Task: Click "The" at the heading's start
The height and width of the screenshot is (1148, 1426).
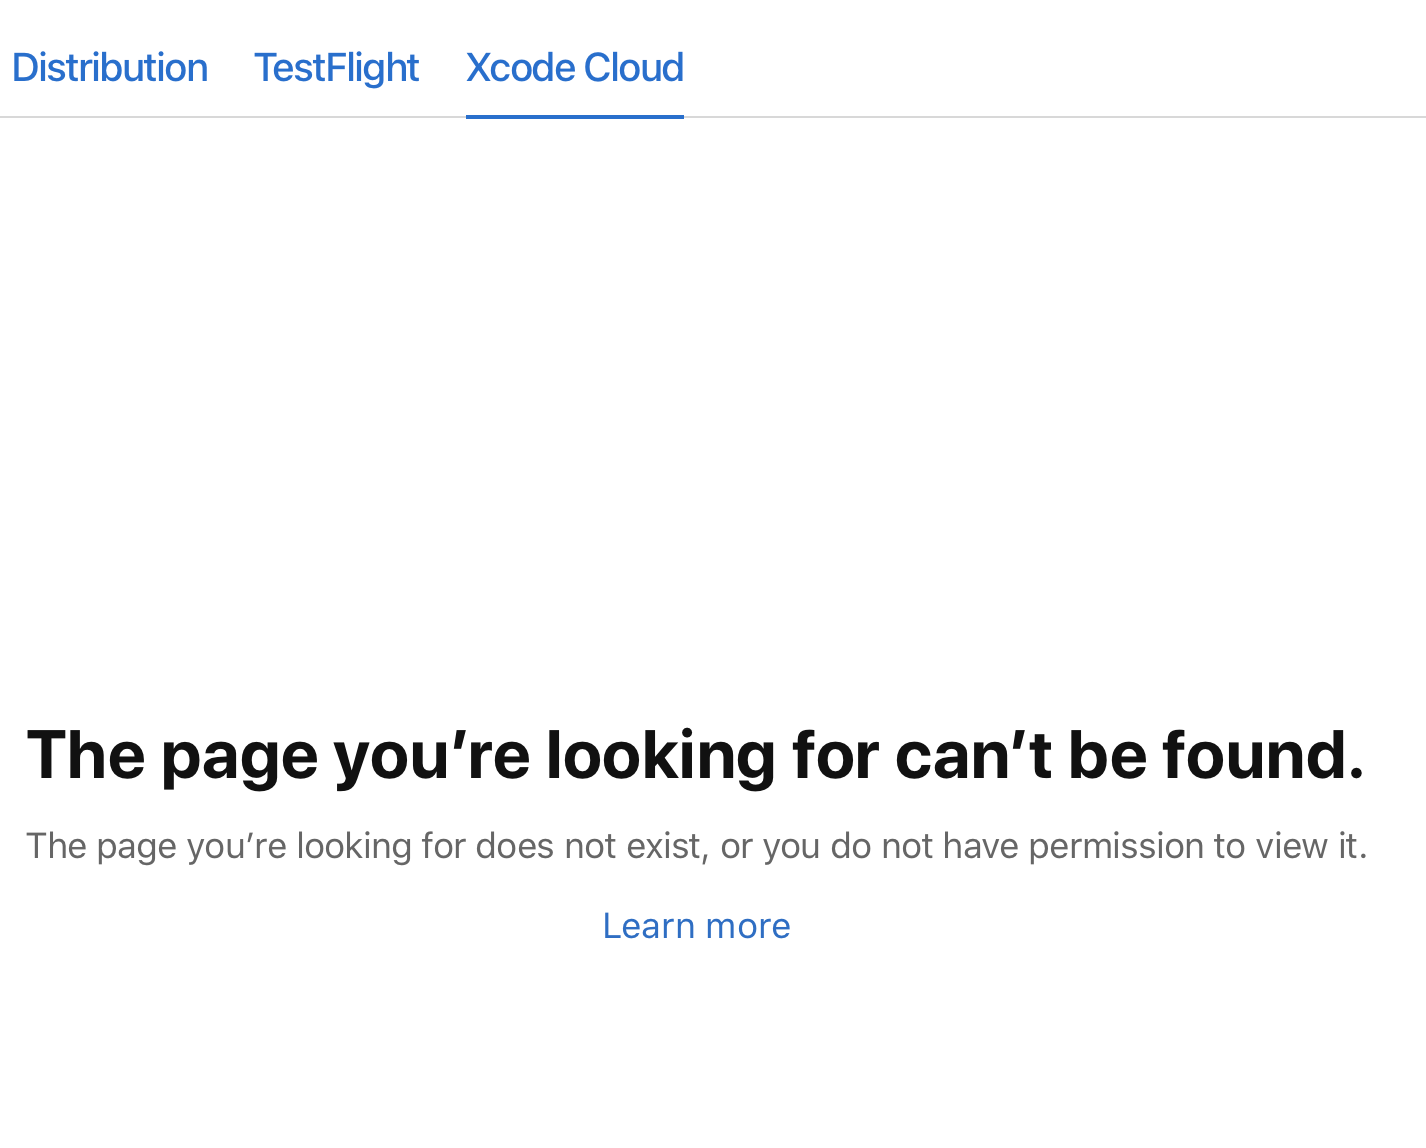Action: (86, 754)
